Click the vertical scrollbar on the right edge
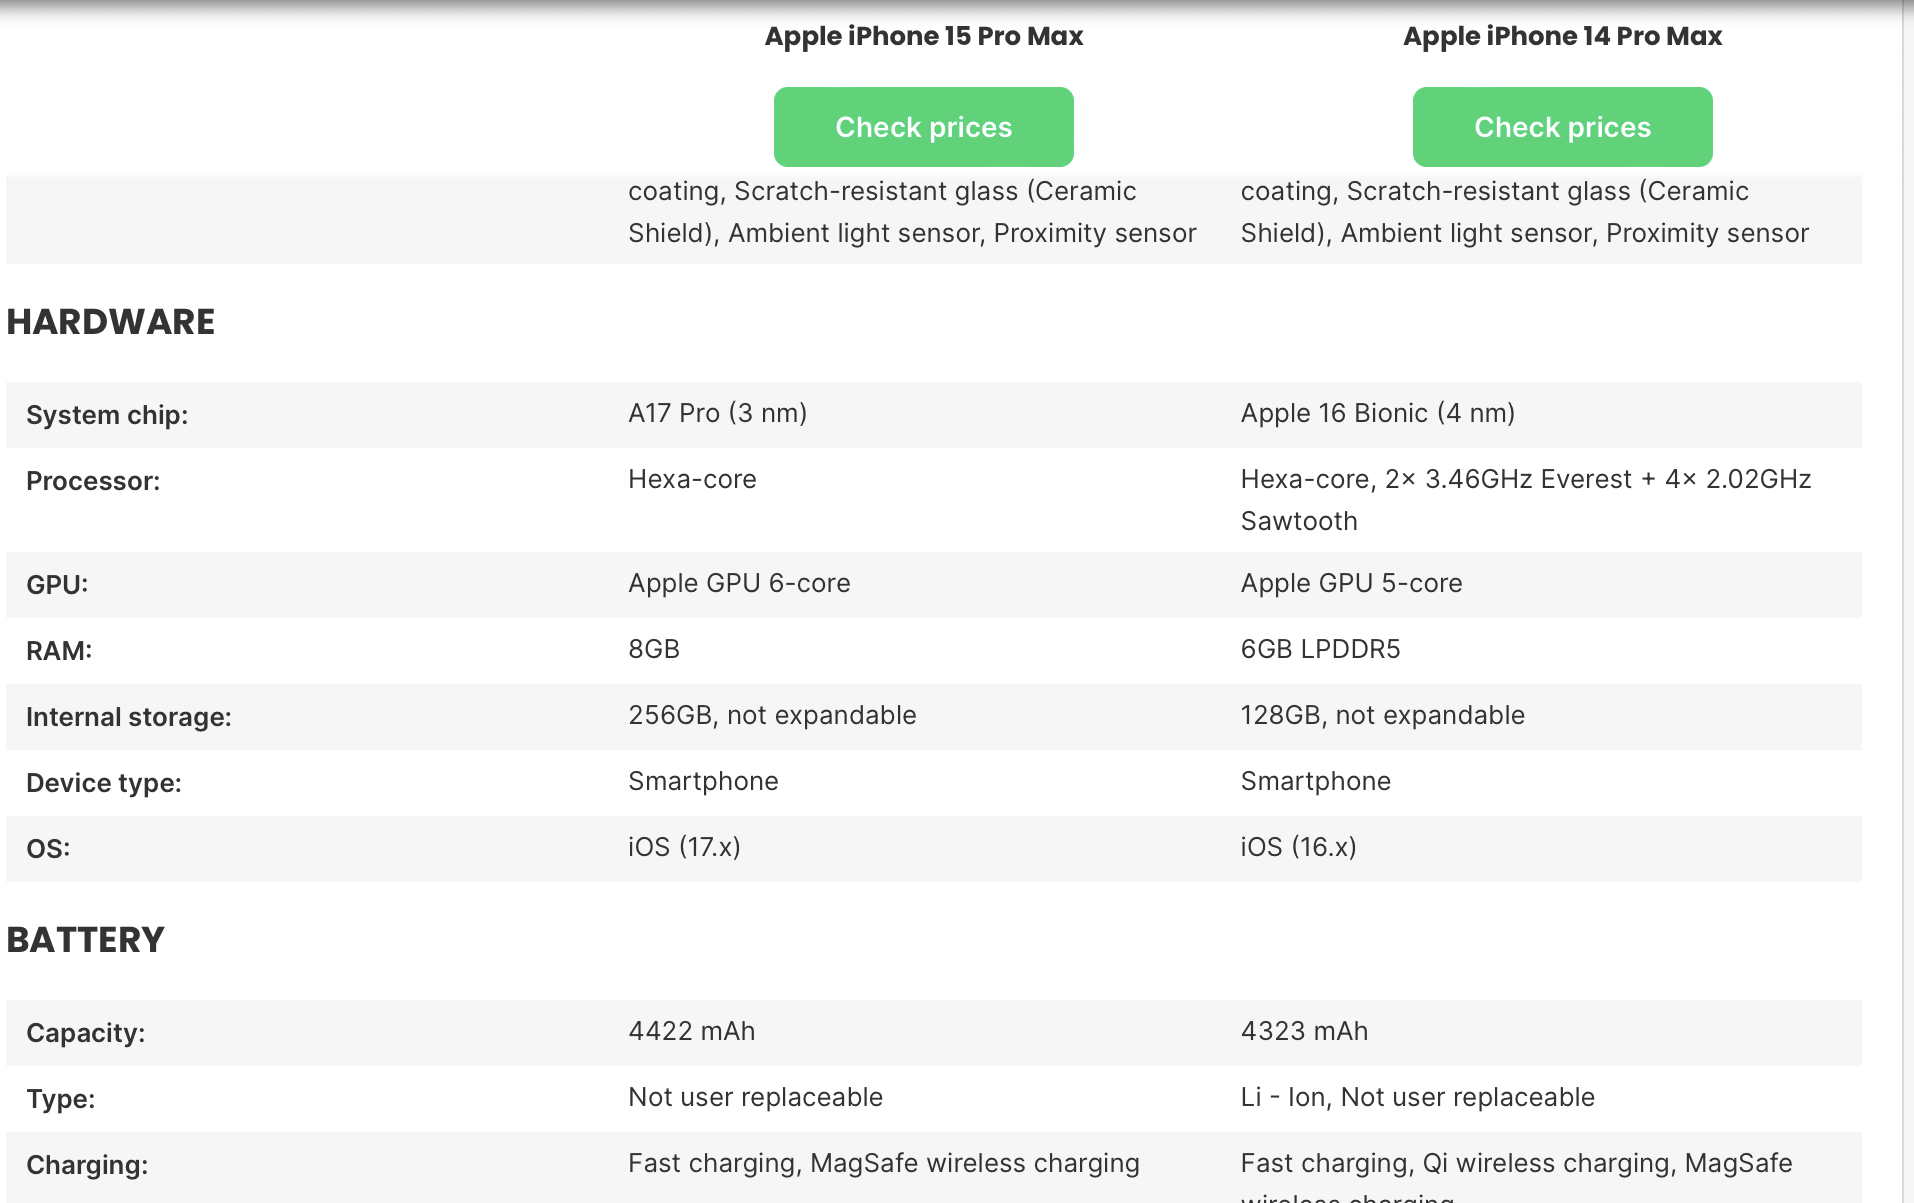The width and height of the screenshot is (1914, 1203). tap(1907, 601)
